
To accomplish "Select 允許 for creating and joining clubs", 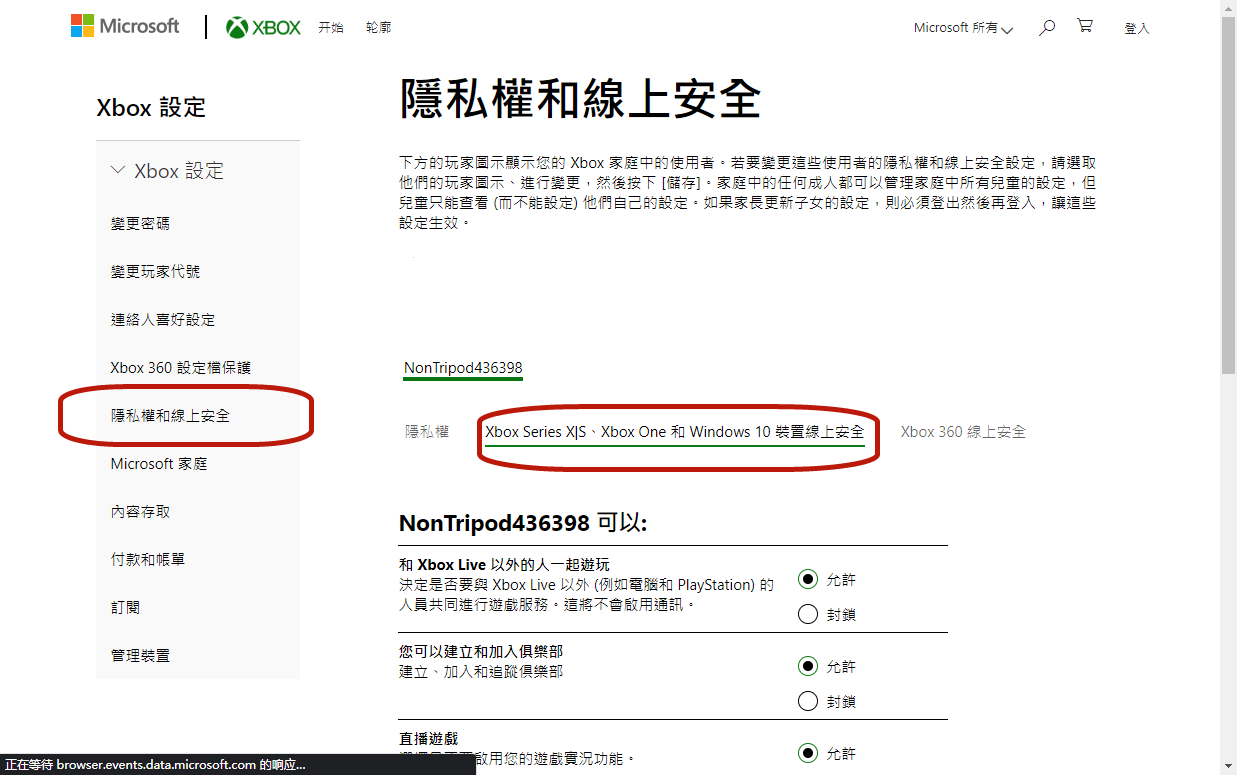I will click(808, 667).
